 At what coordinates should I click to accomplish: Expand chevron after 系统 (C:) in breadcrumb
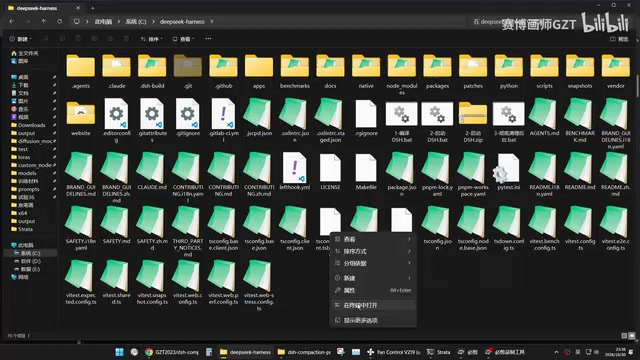(x=153, y=22)
